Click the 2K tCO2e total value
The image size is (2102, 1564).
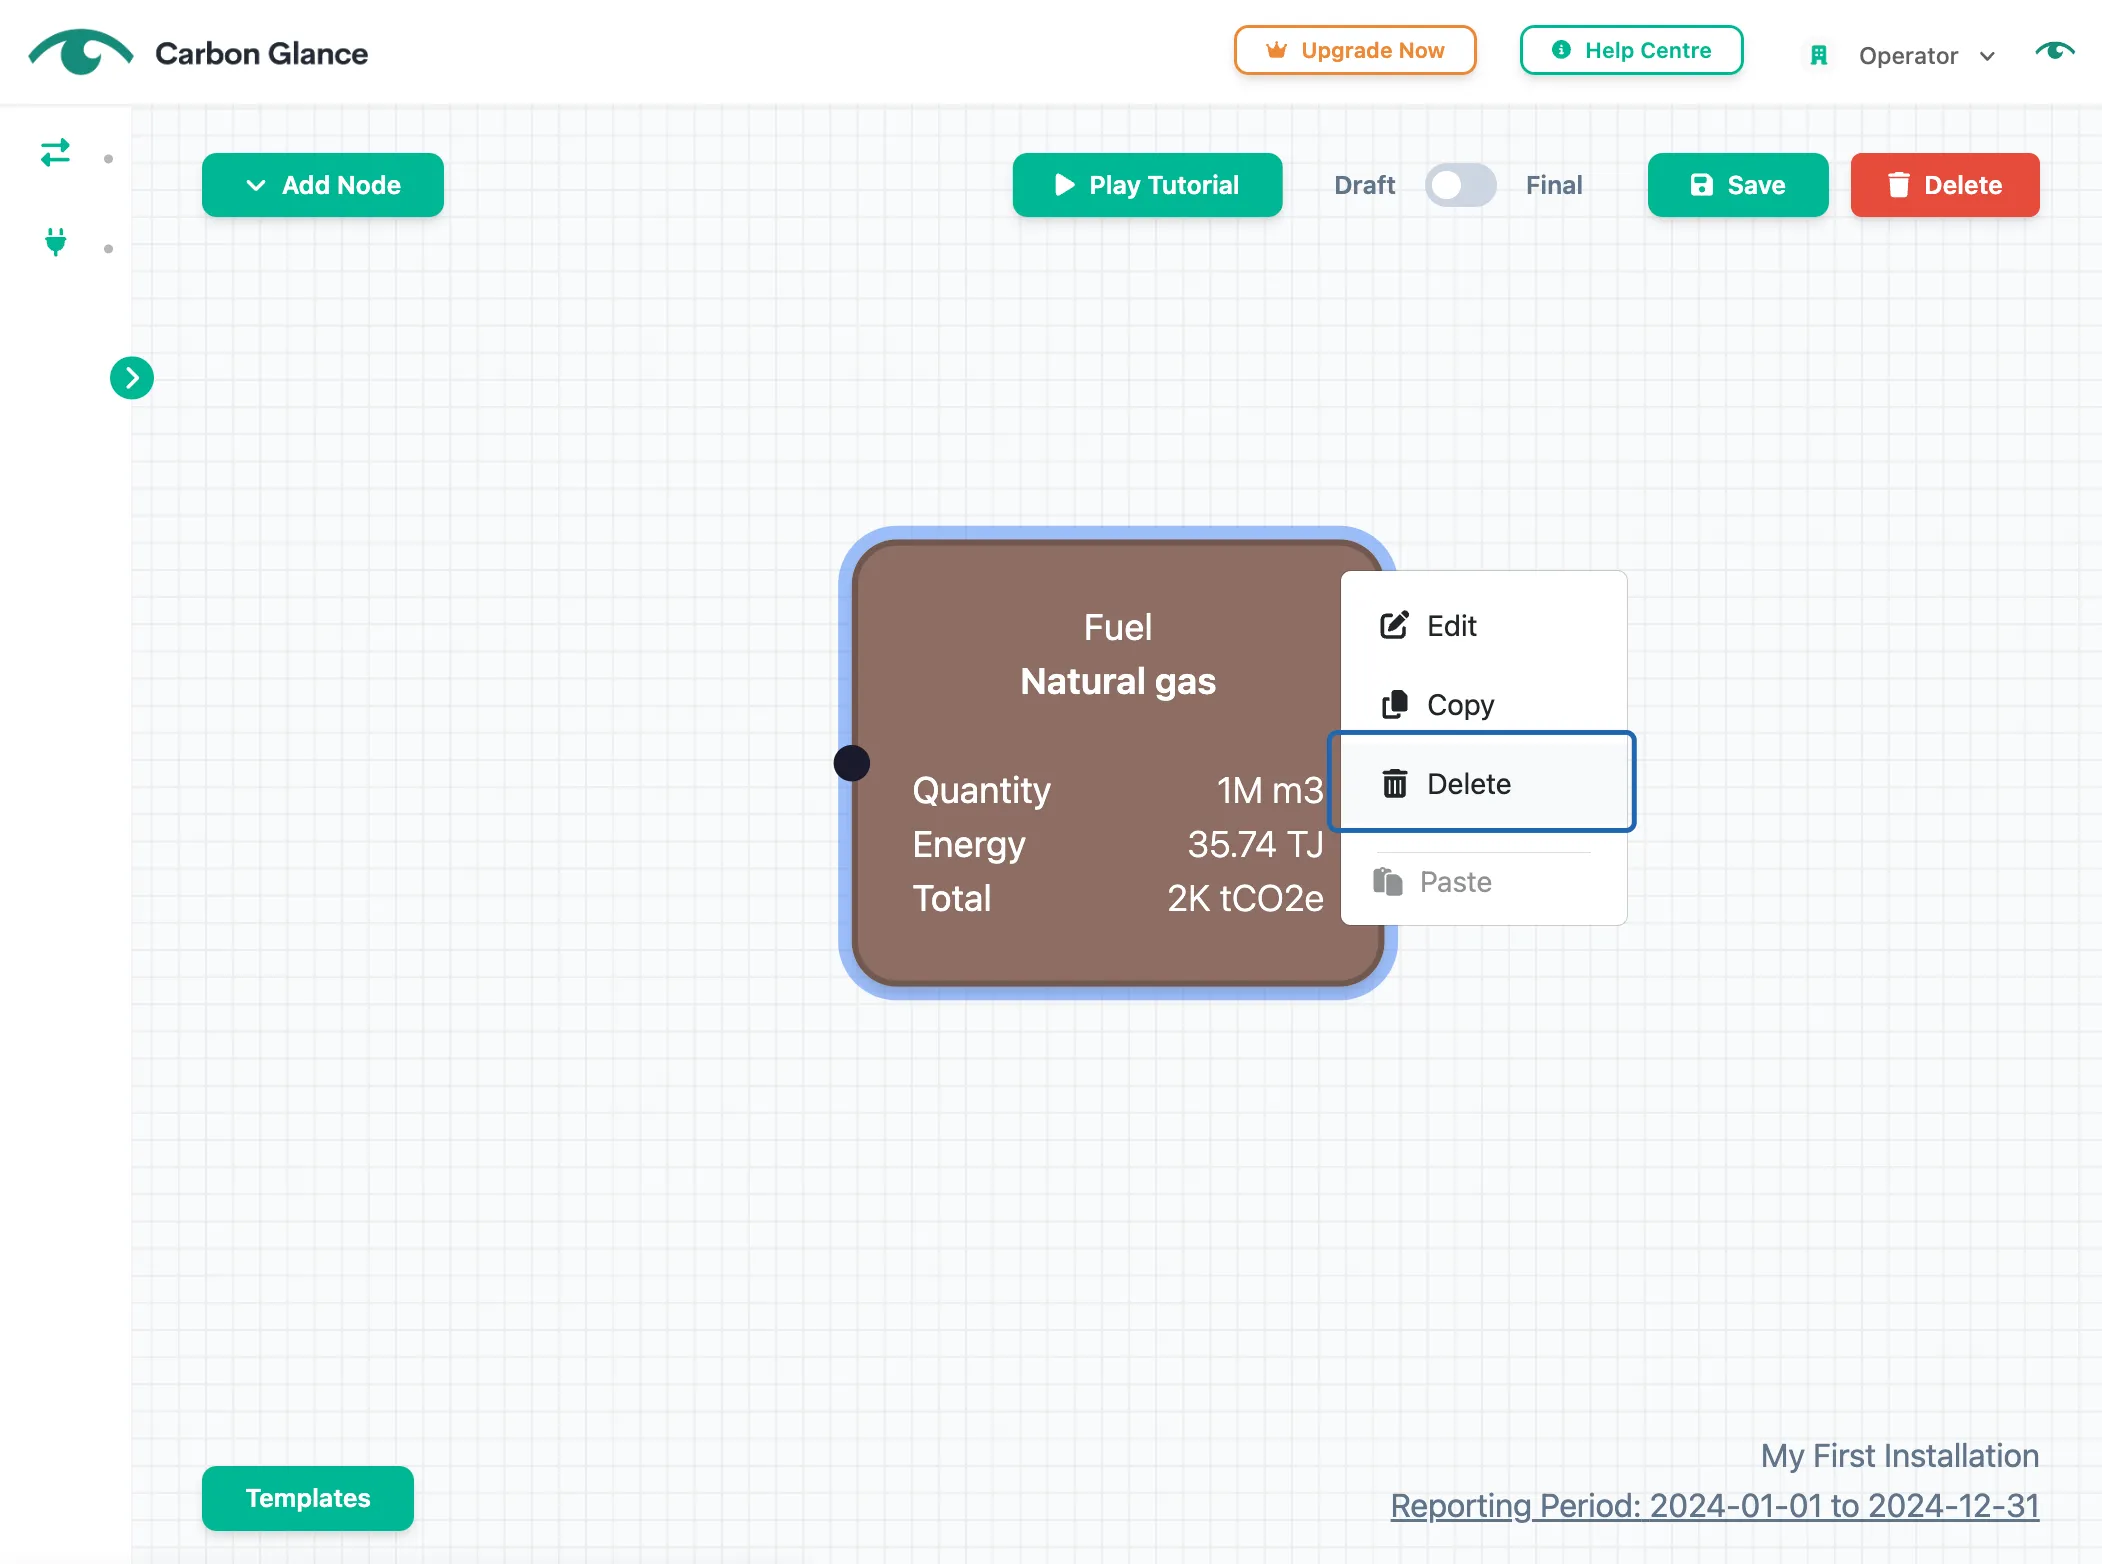tap(1245, 898)
